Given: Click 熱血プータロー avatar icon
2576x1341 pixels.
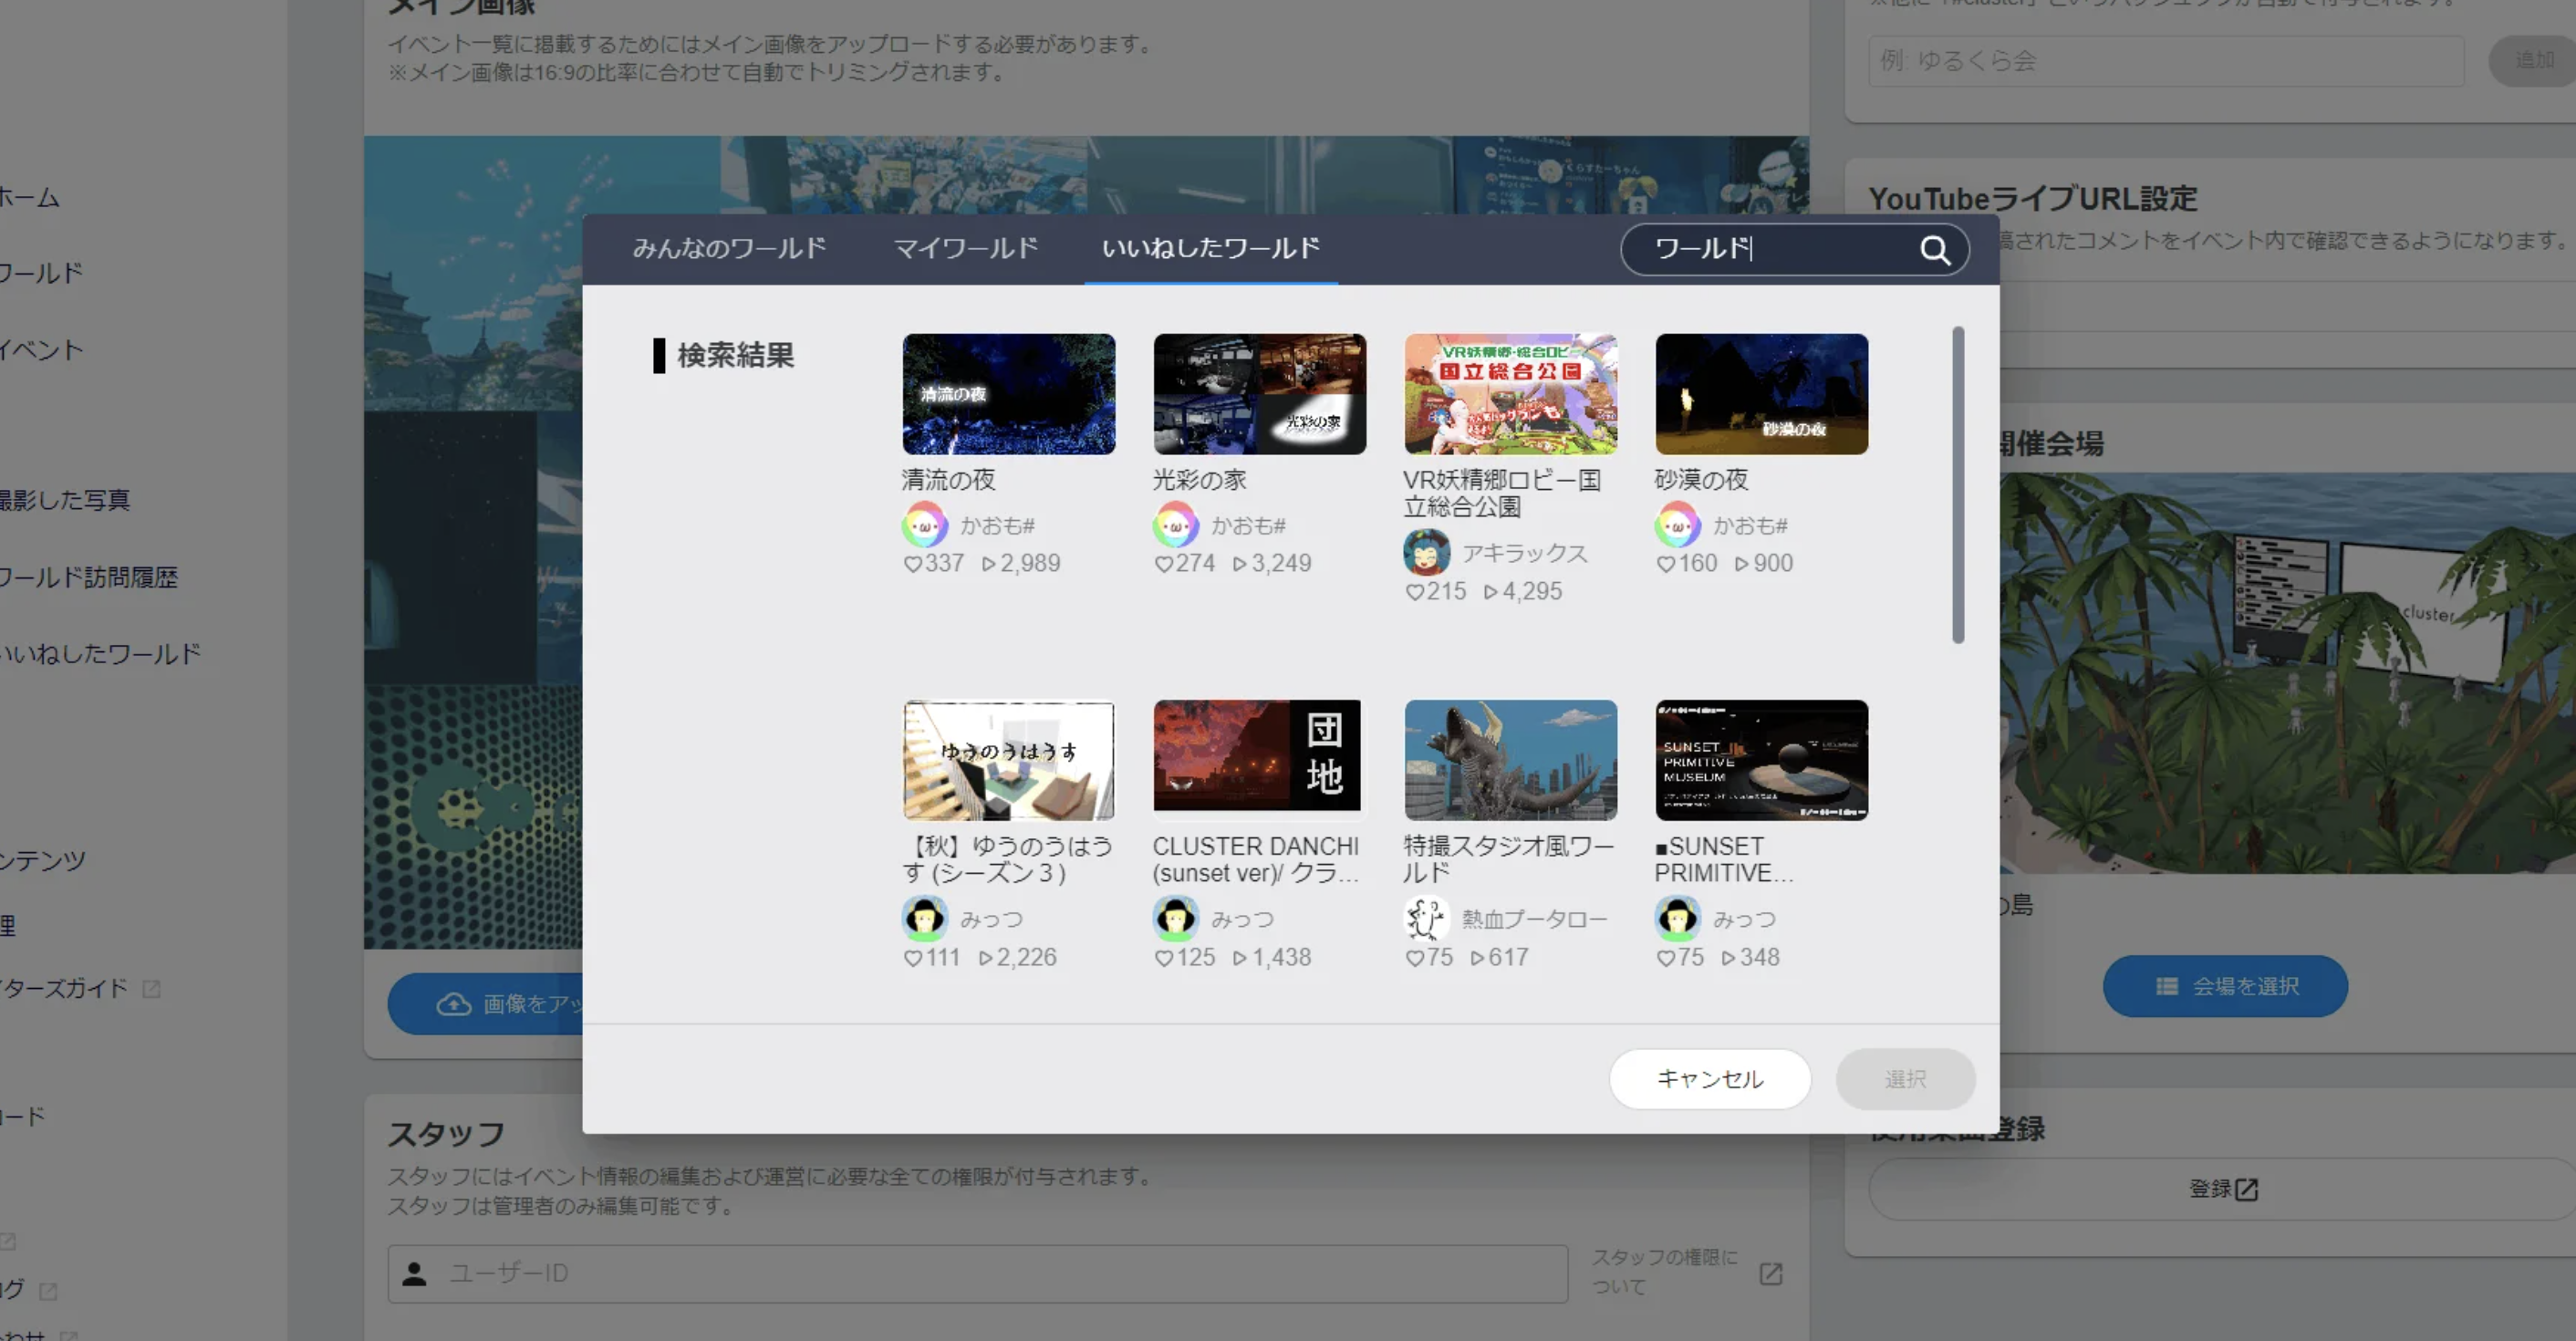Looking at the screenshot, I should click(1427, 919).
